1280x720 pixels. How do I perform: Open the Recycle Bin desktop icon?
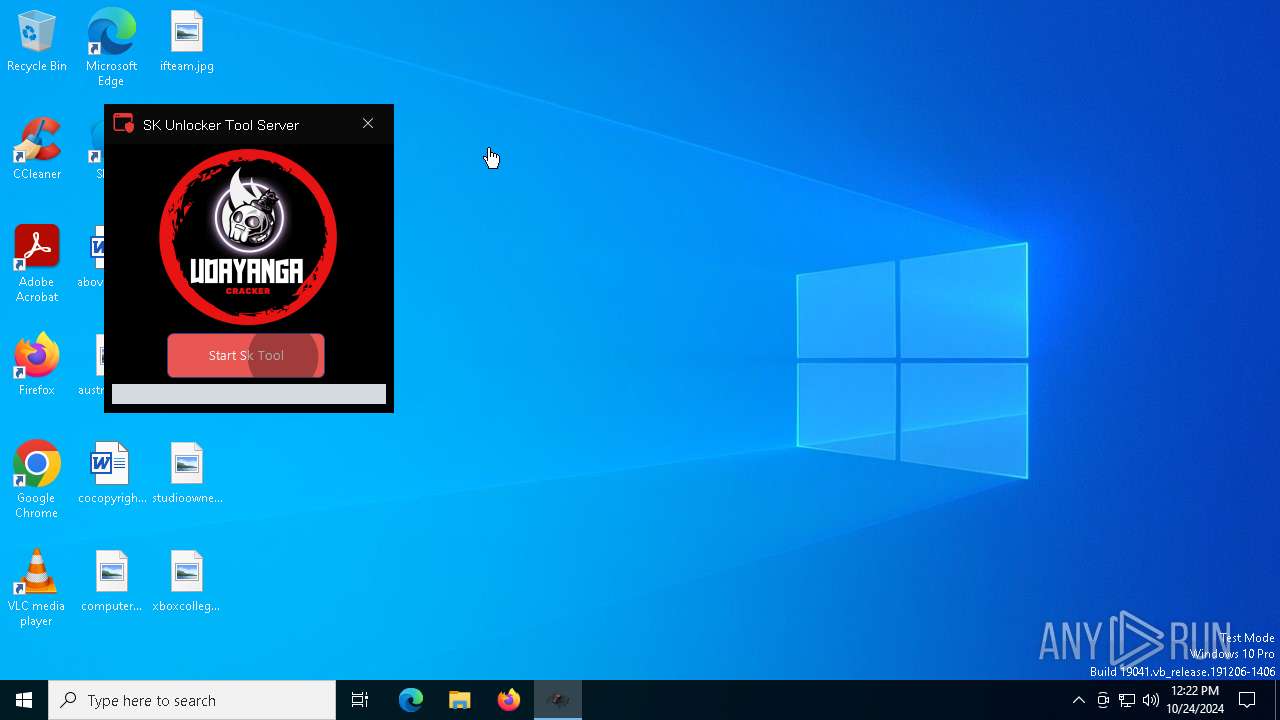coord(37,42)
